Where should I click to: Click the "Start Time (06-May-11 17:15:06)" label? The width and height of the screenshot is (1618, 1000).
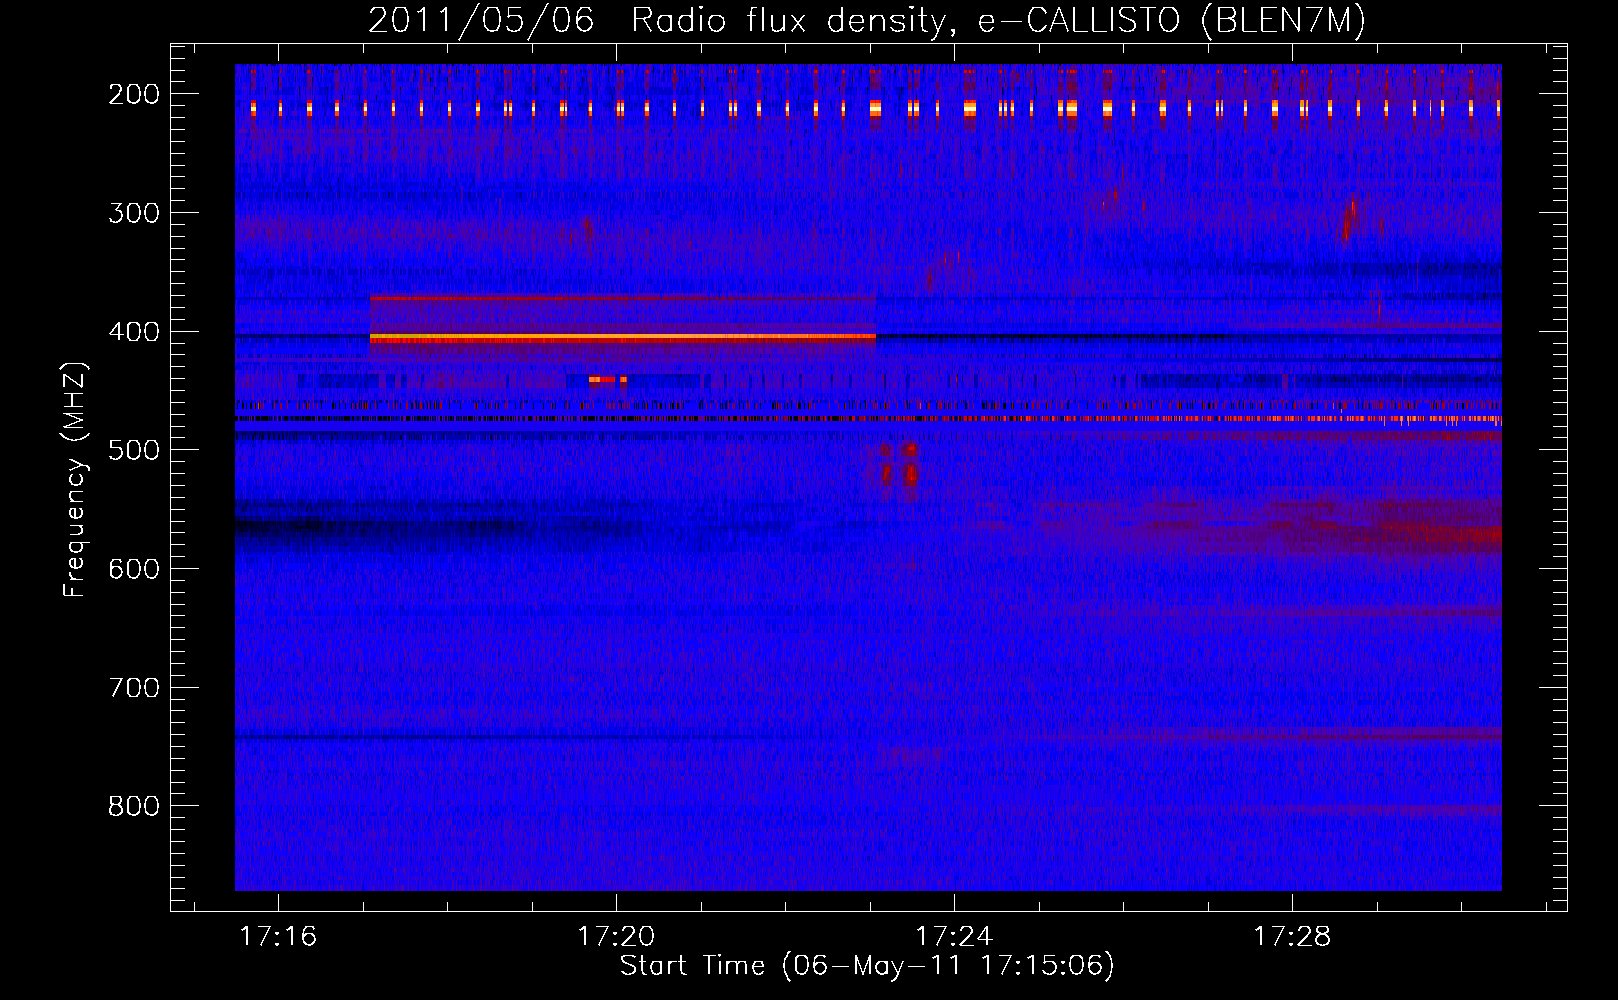pos(867,965)
